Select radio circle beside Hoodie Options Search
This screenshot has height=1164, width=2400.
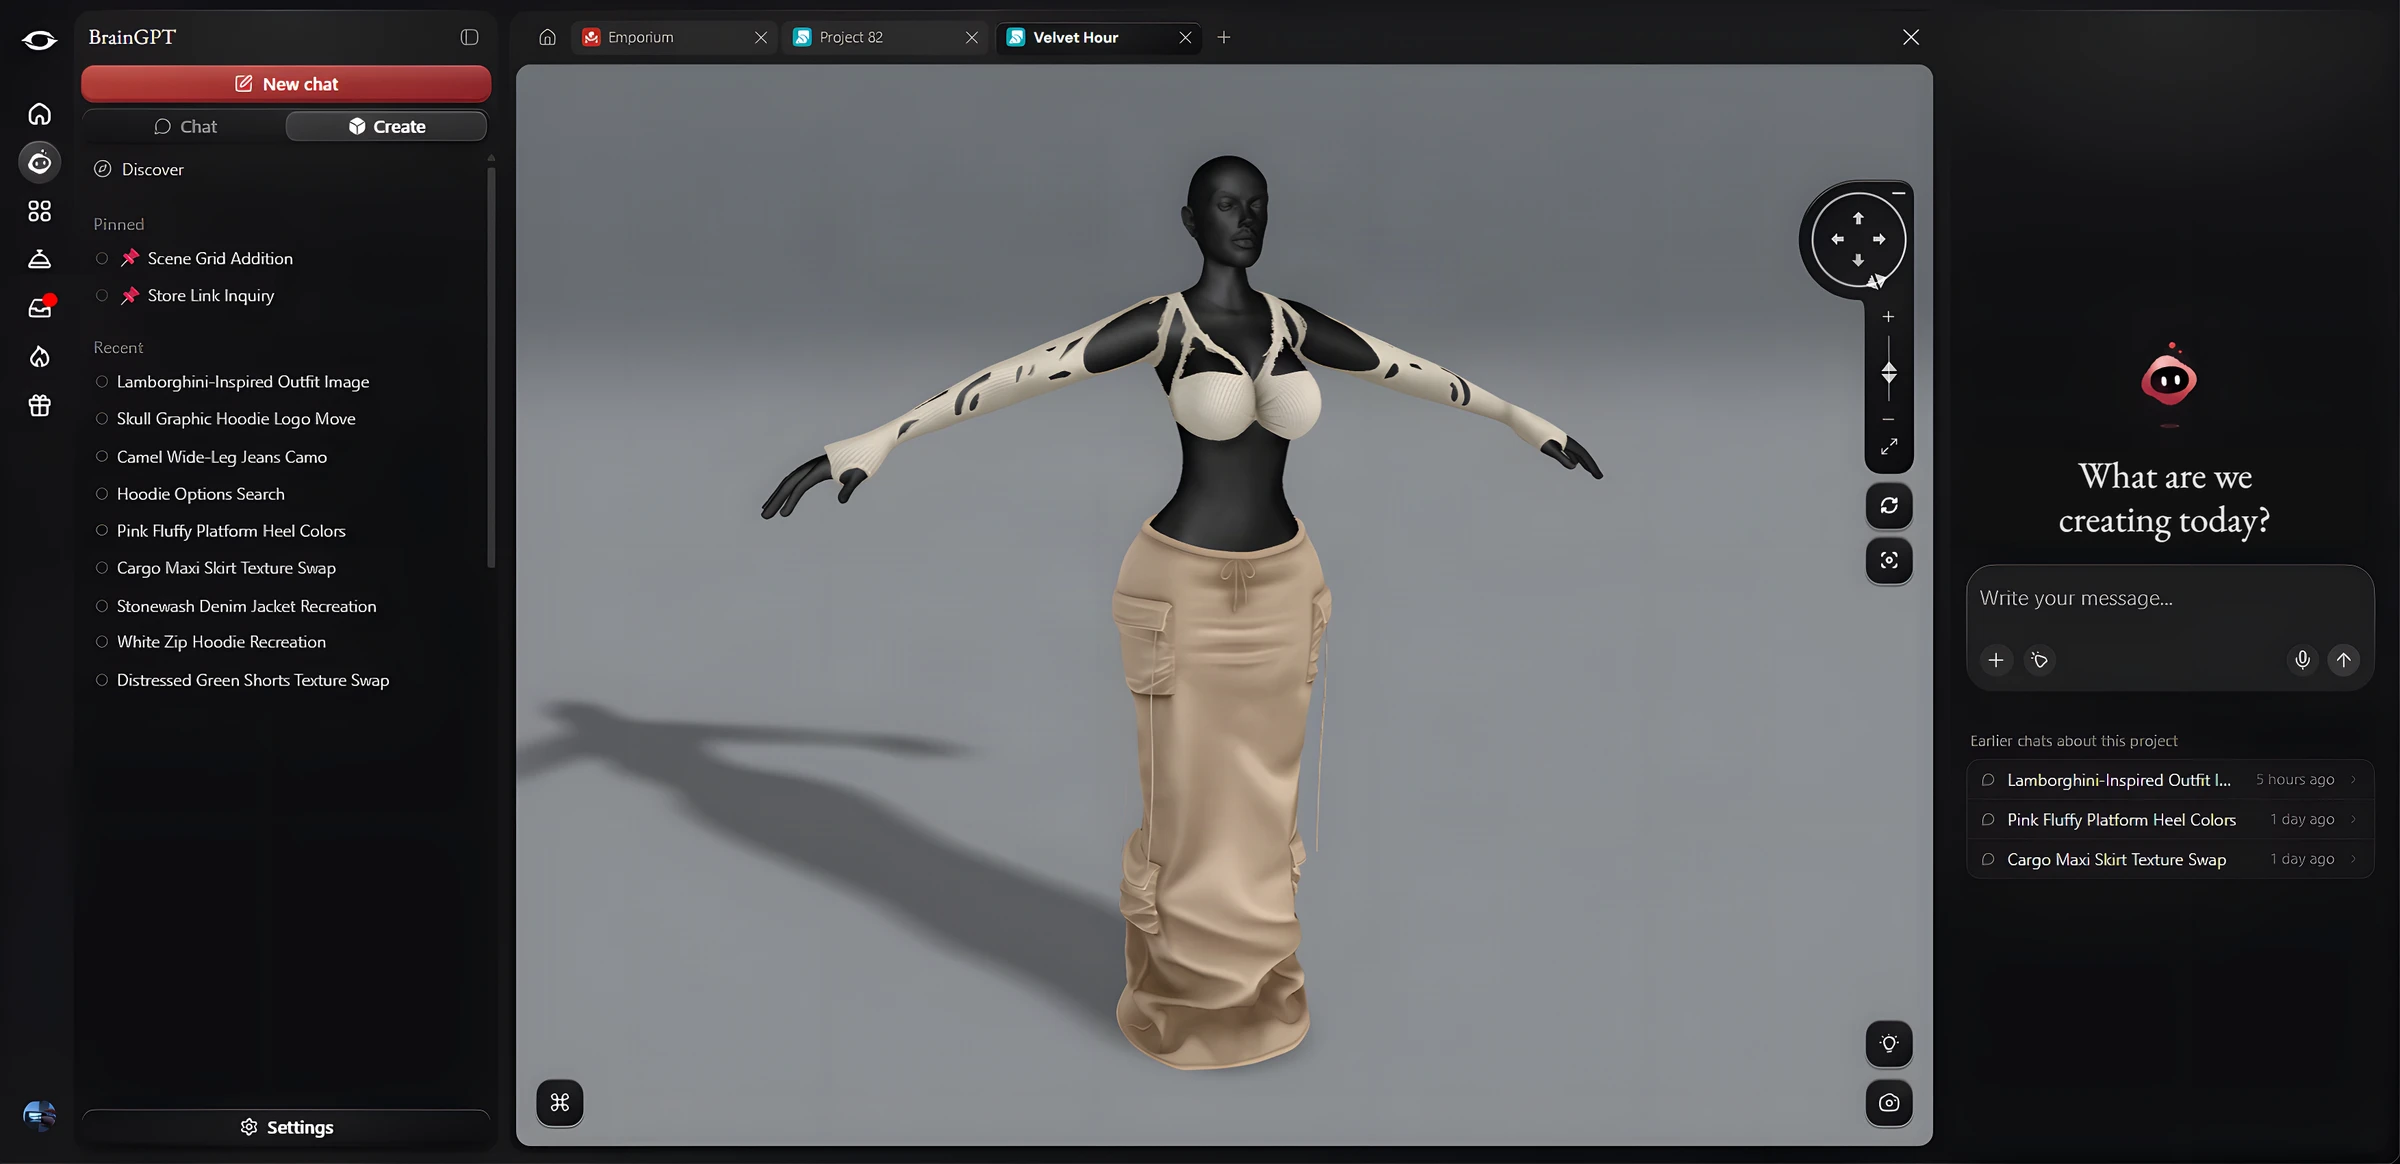pyautogui.click(x=102, y=494)
